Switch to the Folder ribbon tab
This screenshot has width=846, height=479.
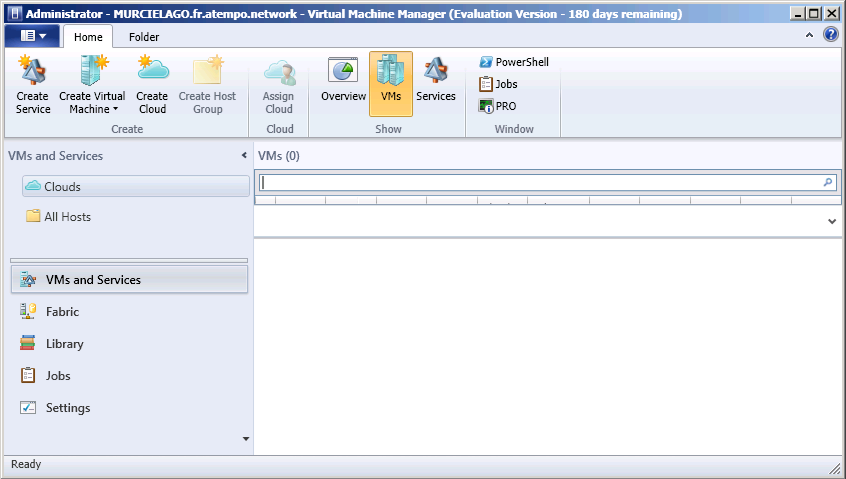pyautogui.click(x=144, y=37)
